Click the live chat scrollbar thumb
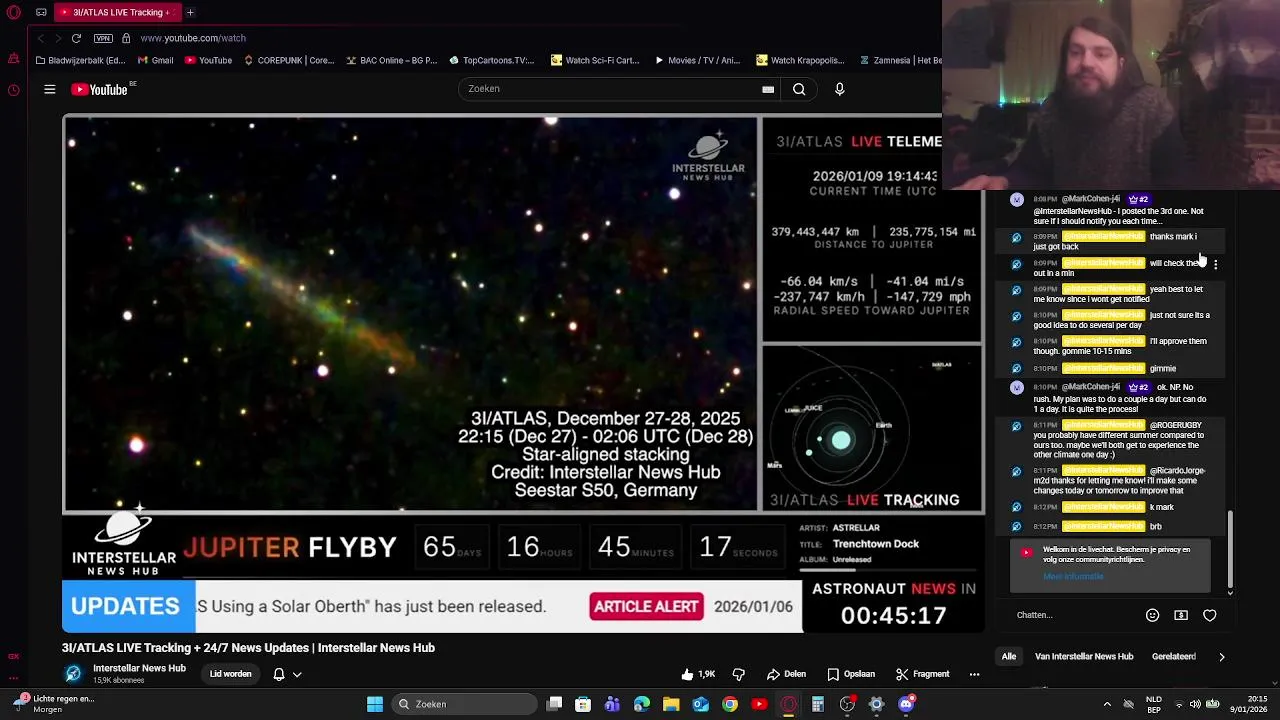The height and width of the screenshot is (720, 1280). click(x=1230, y=548)
